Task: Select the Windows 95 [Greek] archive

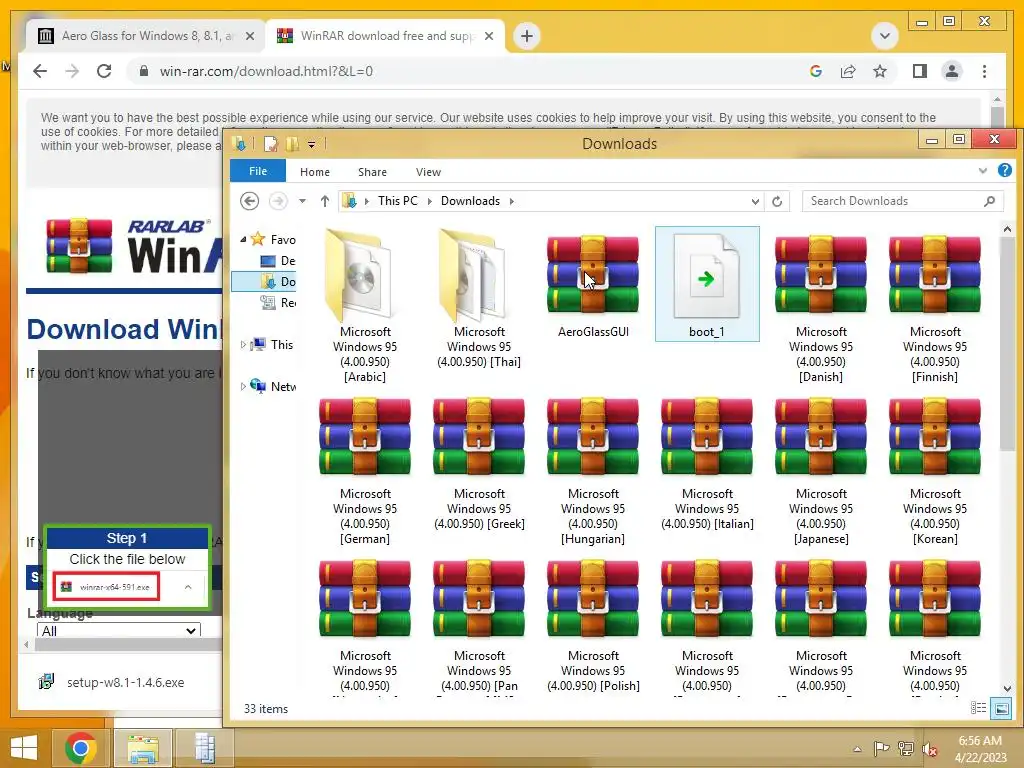Action: click(x=479, y=464)
